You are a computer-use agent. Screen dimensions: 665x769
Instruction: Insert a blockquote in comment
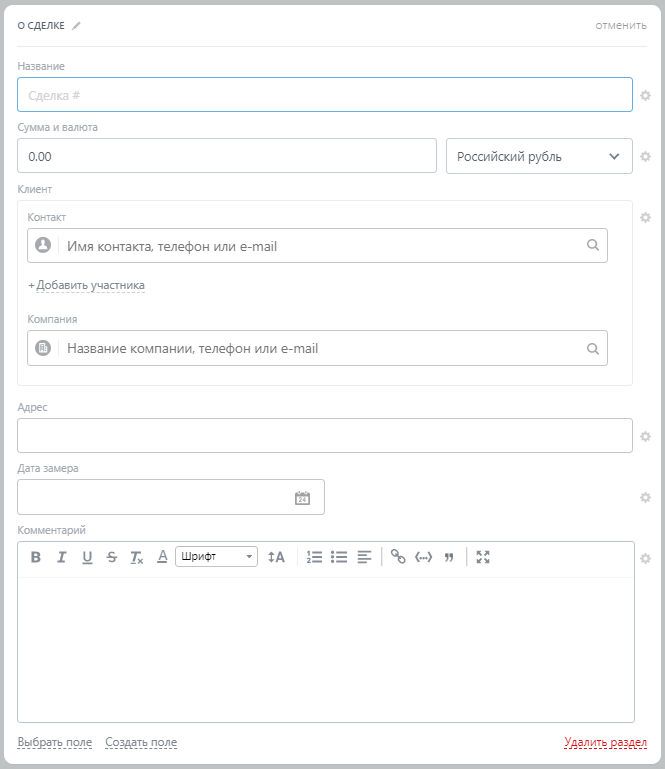point(449,557)
